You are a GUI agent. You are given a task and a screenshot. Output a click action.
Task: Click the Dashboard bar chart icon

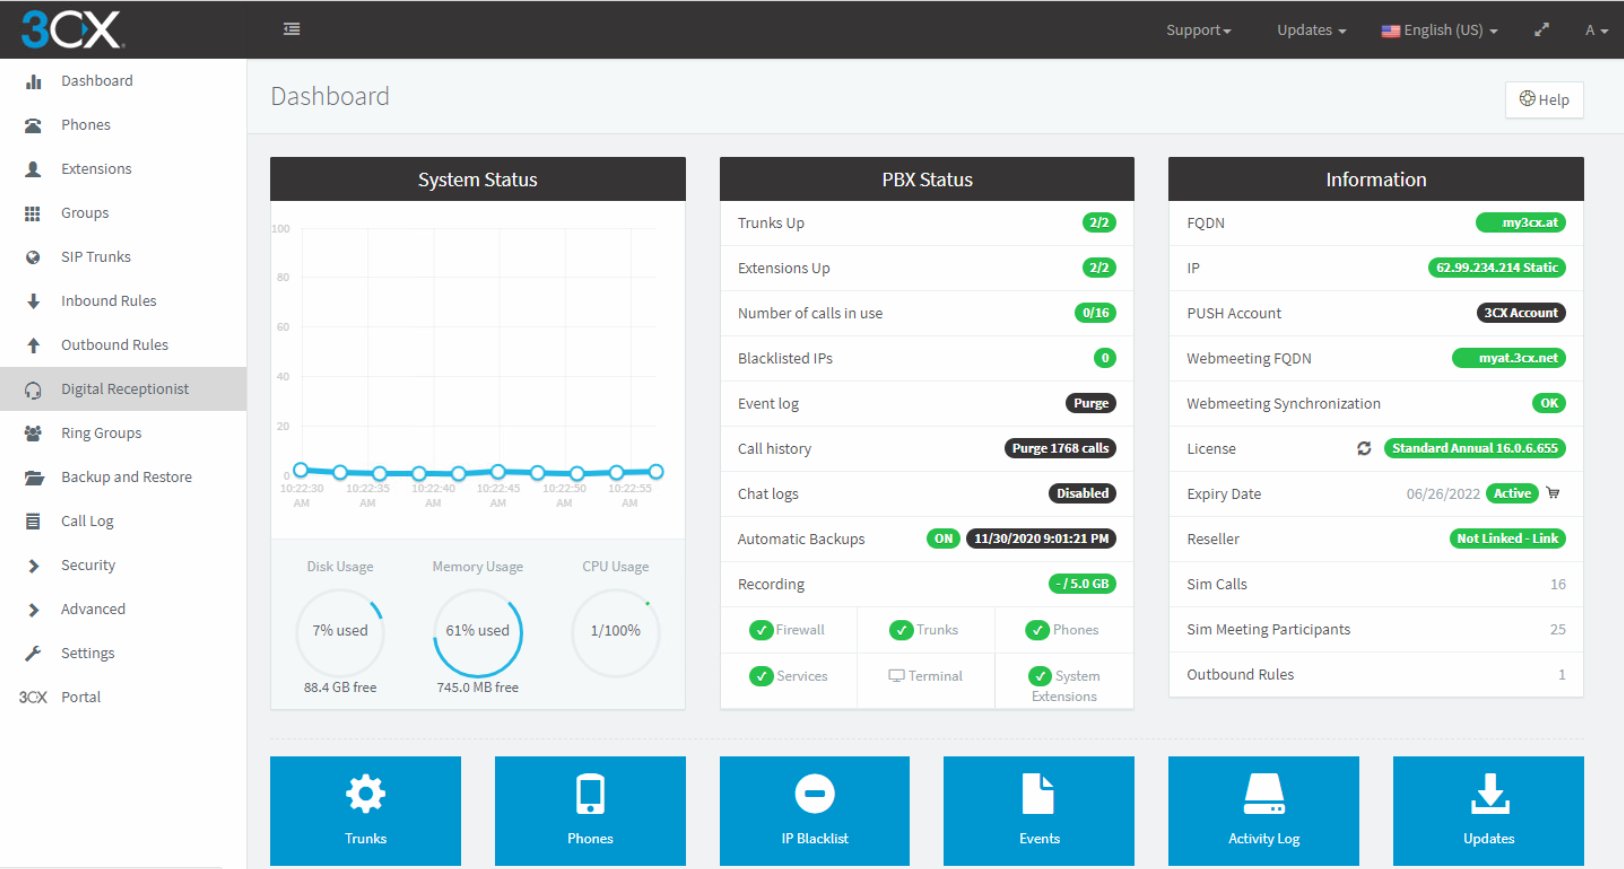(x=33, y=81)
